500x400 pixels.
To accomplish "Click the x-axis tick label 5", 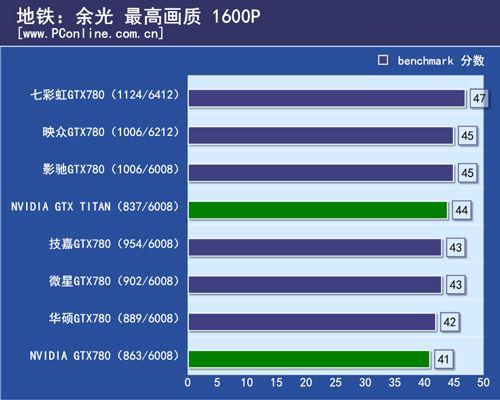I will pyautogui.click(x=217, y=382).
